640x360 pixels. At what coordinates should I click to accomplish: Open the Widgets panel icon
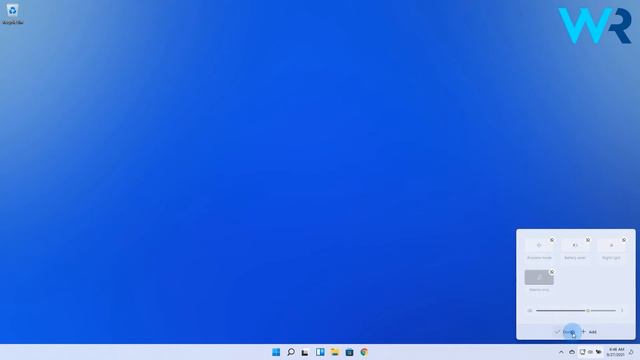(x=320, y=352)
